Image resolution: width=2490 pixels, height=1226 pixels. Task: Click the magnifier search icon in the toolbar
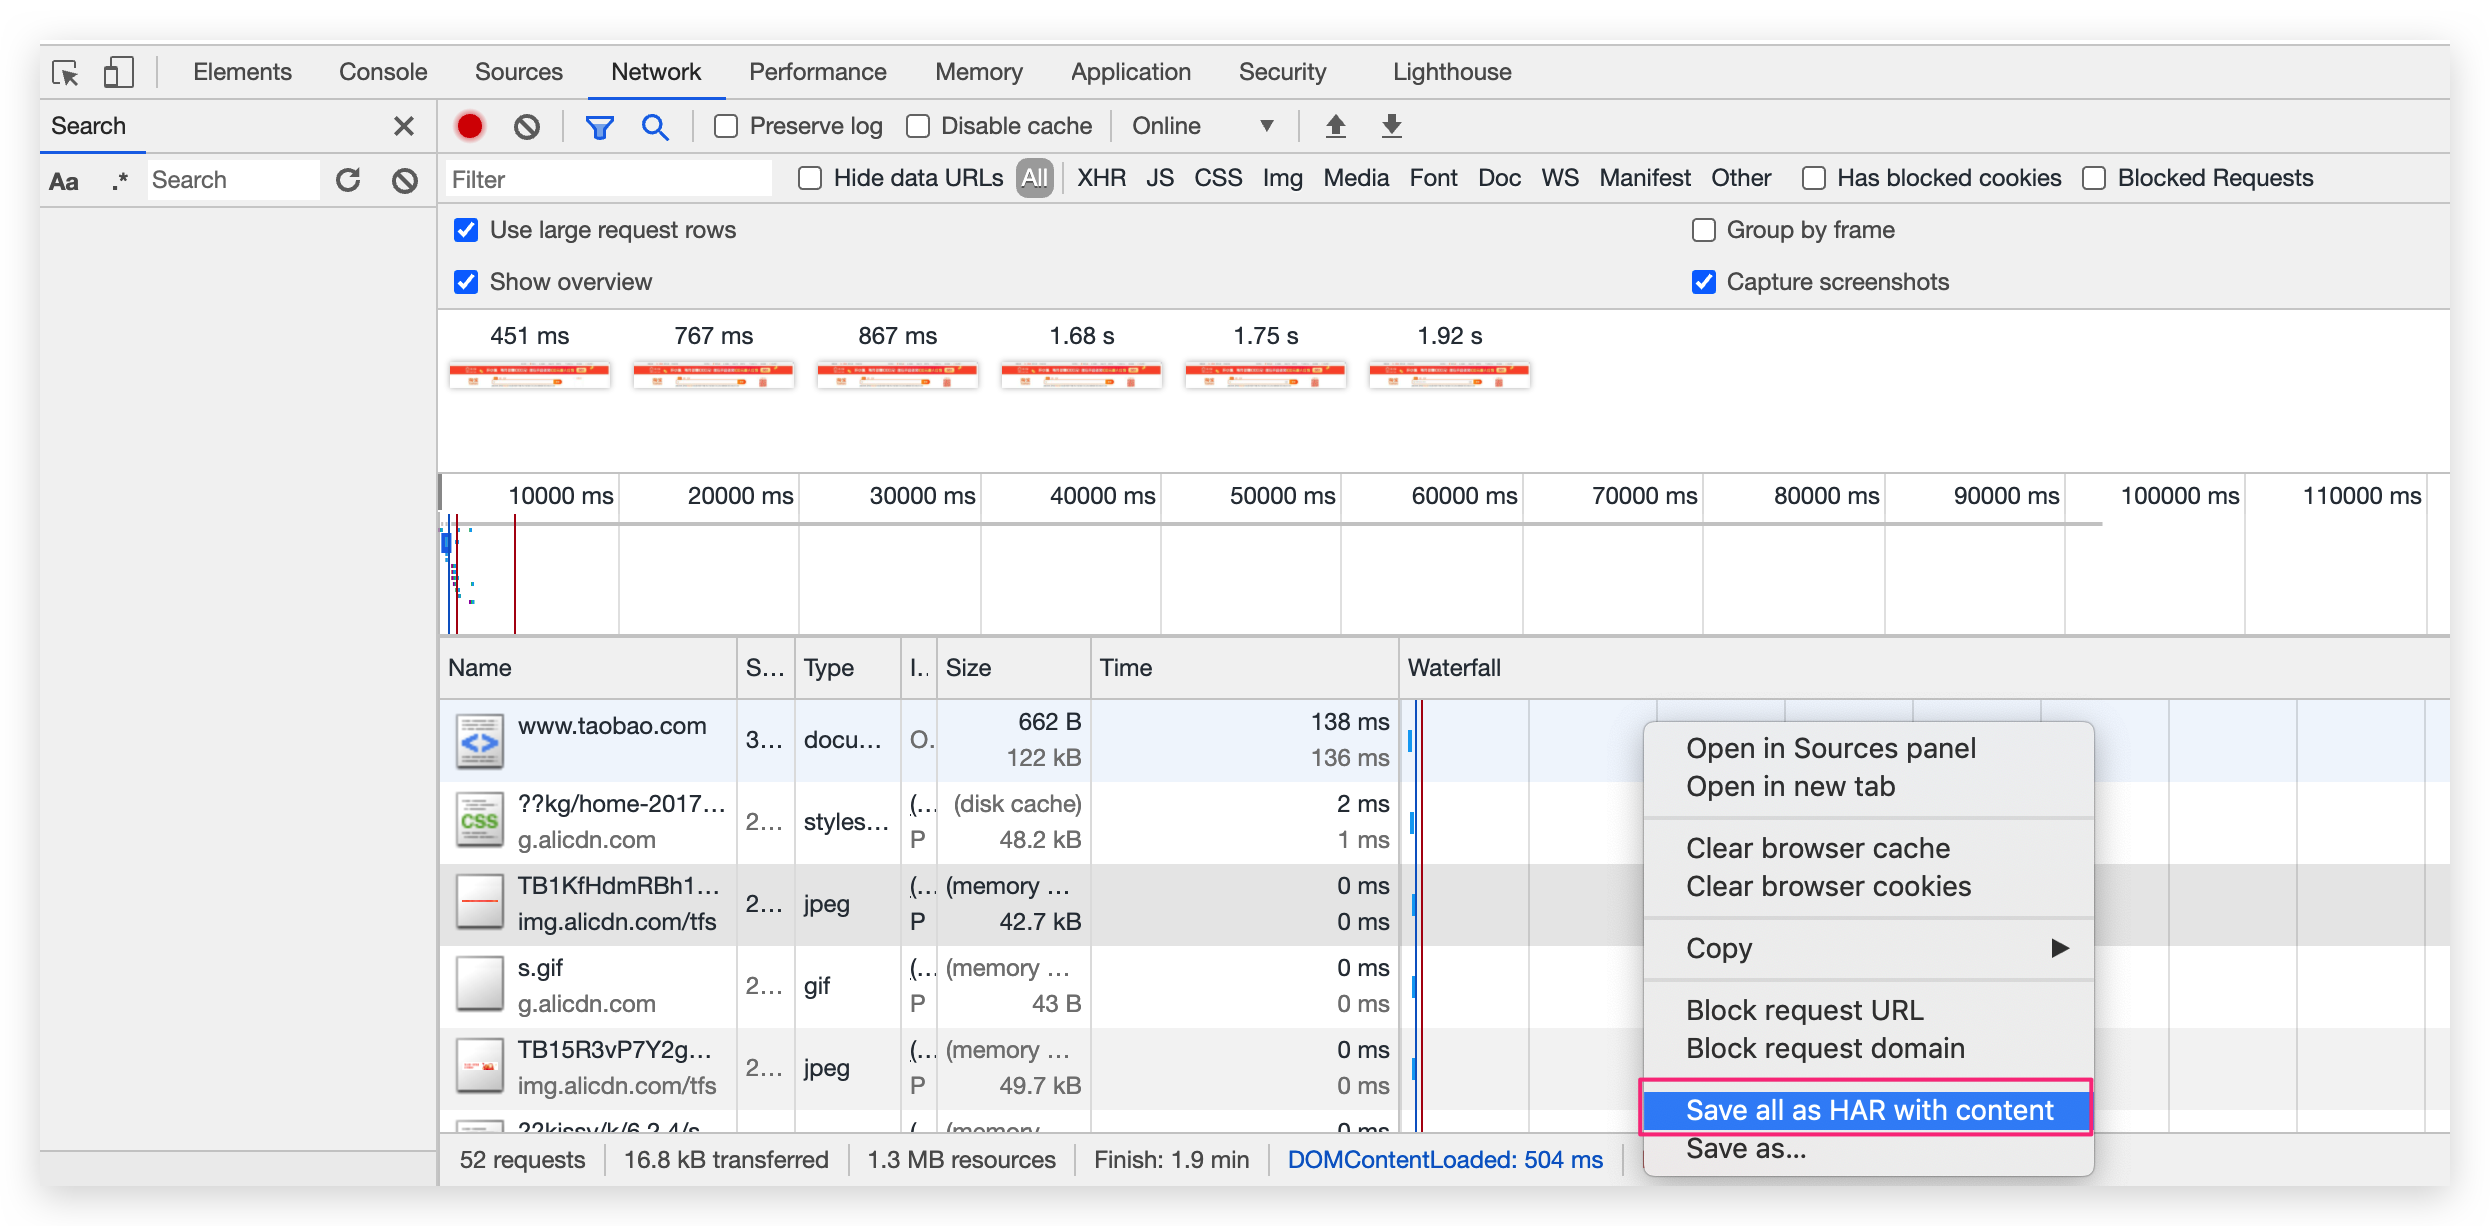coord(655,127)
